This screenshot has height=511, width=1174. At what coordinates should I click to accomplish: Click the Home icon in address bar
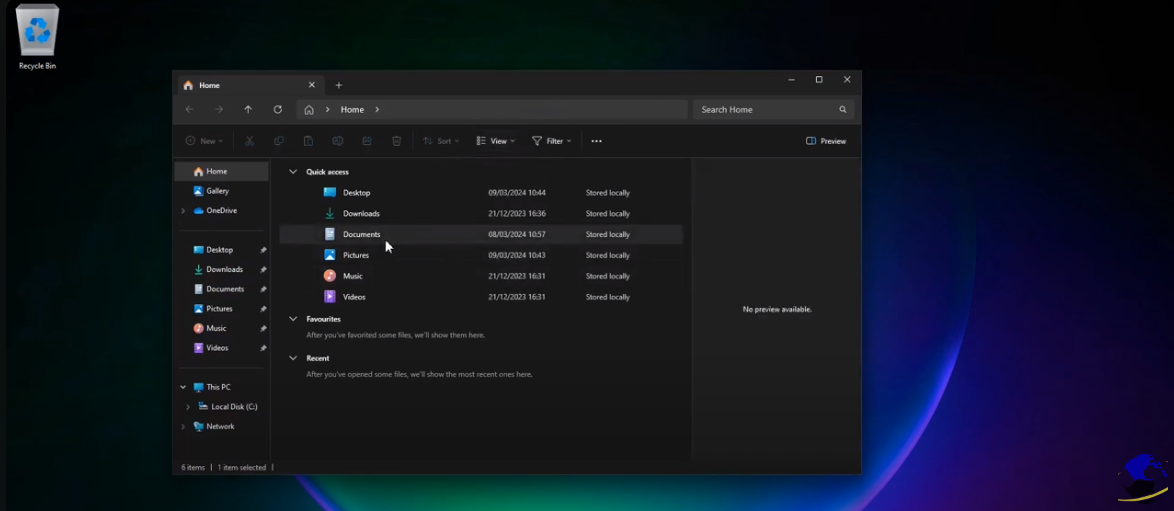pyautogui.click(x=309, y=110)
